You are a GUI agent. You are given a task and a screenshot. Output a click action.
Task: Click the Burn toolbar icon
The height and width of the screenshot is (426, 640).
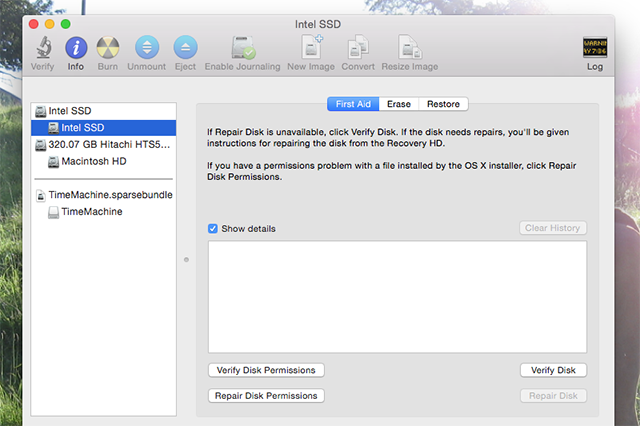(108, 47)
